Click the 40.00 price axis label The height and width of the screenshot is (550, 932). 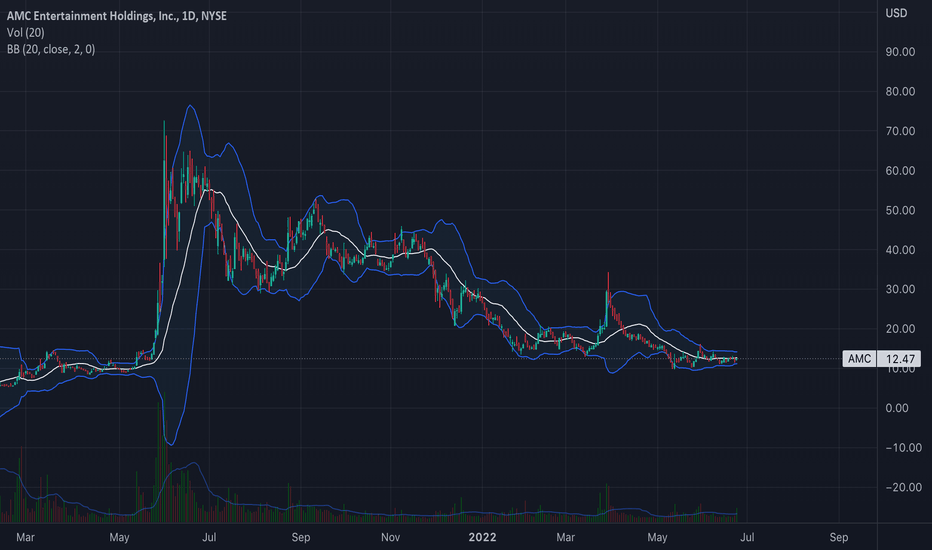coord(900,250)
